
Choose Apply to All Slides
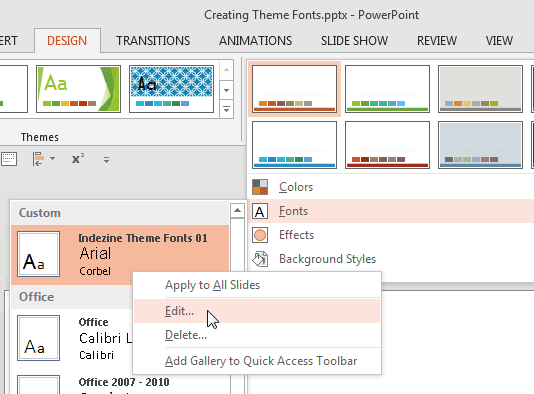click(x=257, y=285)
